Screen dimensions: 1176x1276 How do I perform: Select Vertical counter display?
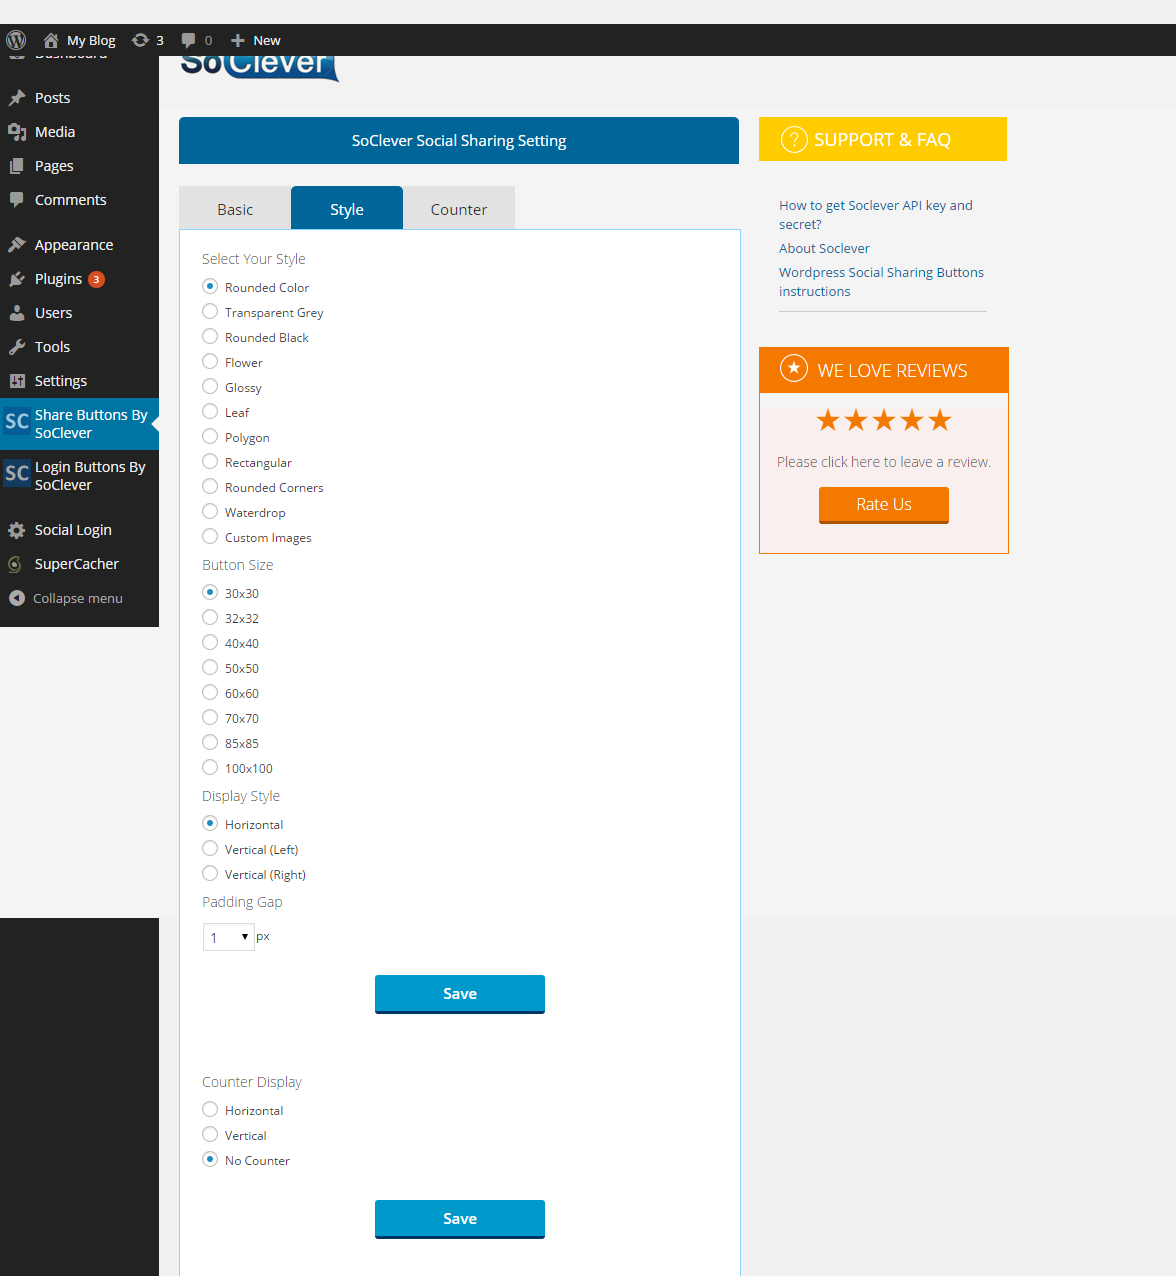(210, 1135)
